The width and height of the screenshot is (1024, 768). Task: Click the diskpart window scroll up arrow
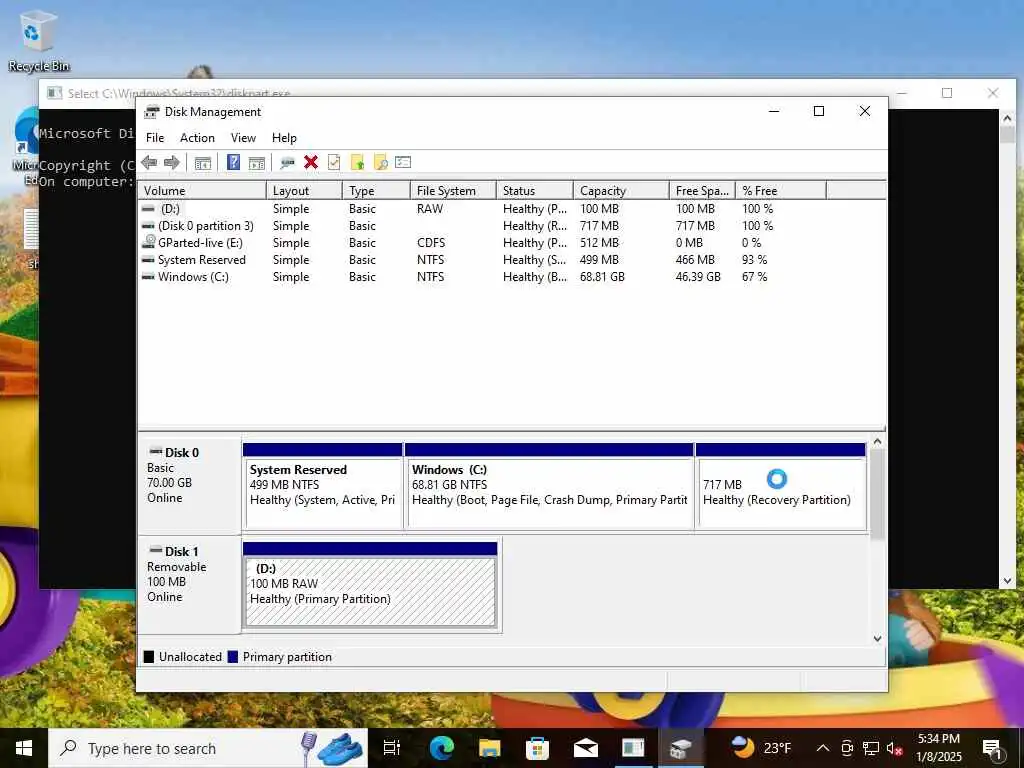tap(1007, 118)
